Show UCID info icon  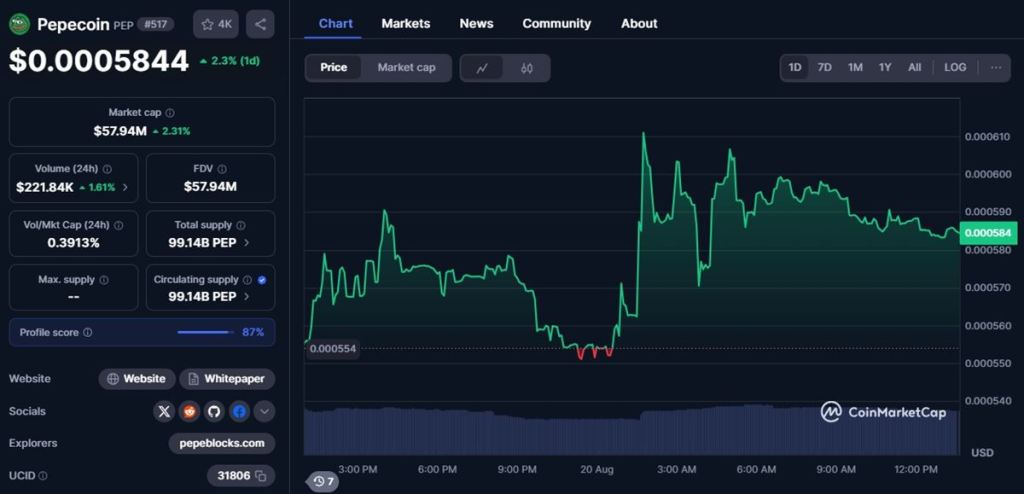pos(43,476)
